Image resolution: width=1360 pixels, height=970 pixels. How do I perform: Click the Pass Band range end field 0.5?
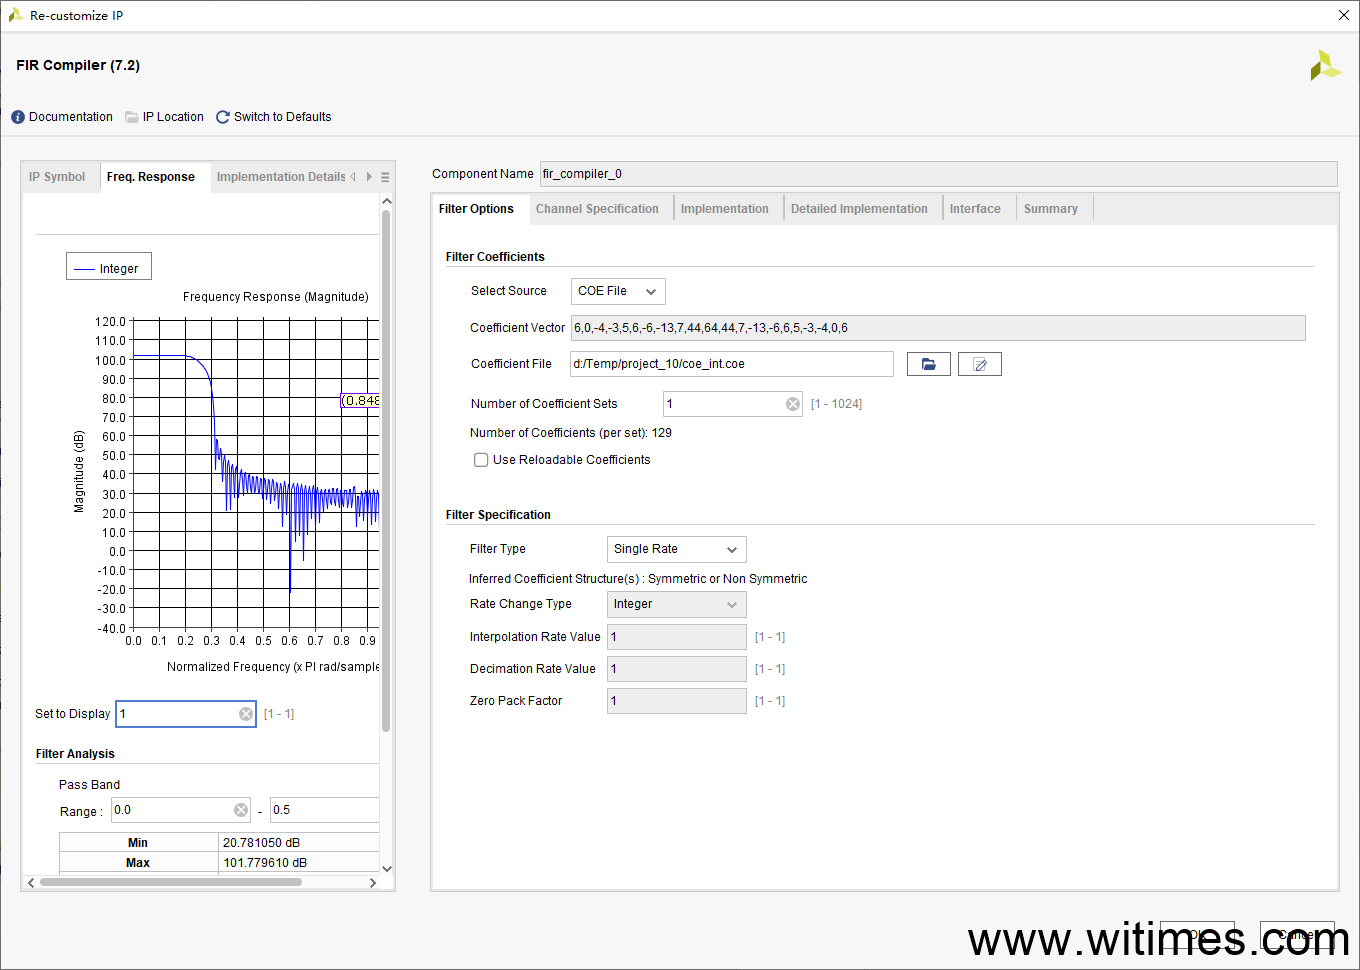[x=325, y=810]
